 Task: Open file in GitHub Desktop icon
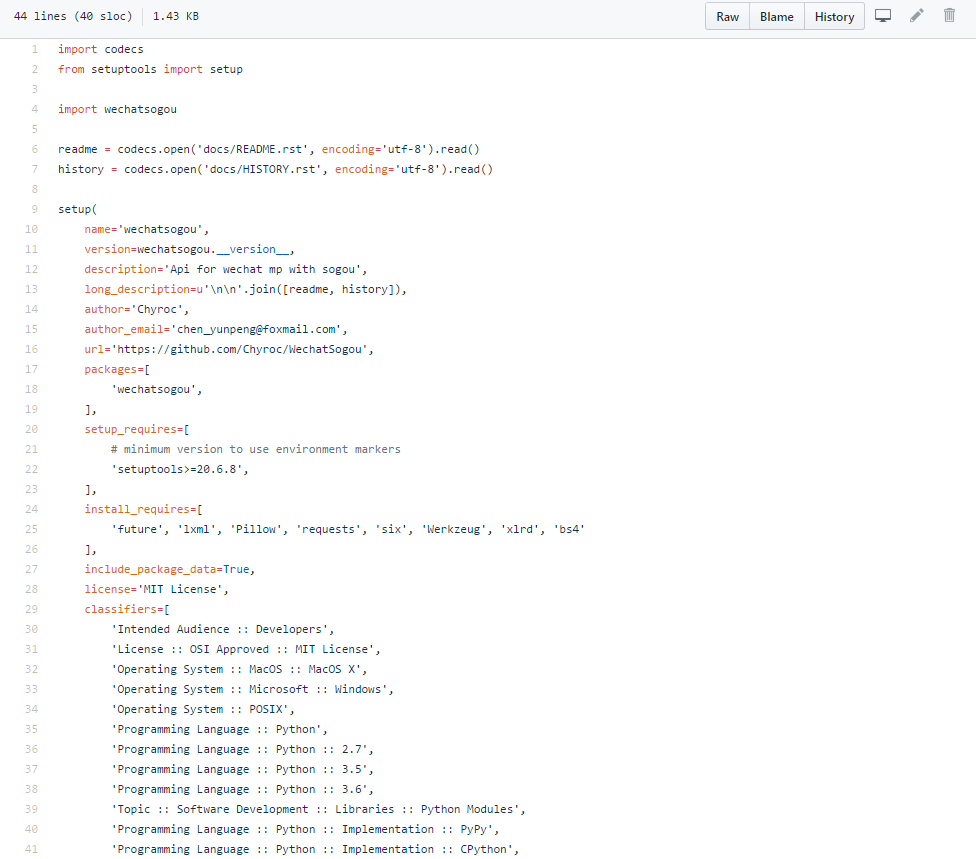883,16
